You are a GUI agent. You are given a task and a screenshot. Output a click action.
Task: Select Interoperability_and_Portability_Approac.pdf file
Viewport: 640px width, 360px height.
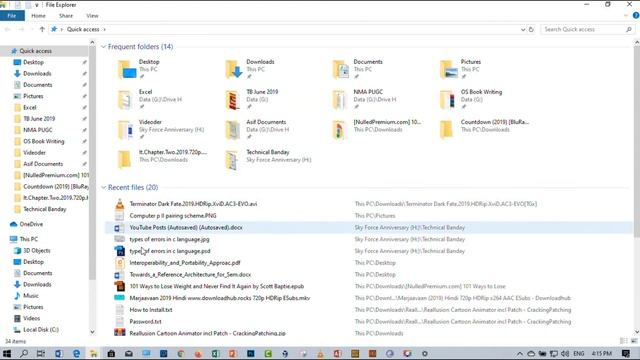185,263
